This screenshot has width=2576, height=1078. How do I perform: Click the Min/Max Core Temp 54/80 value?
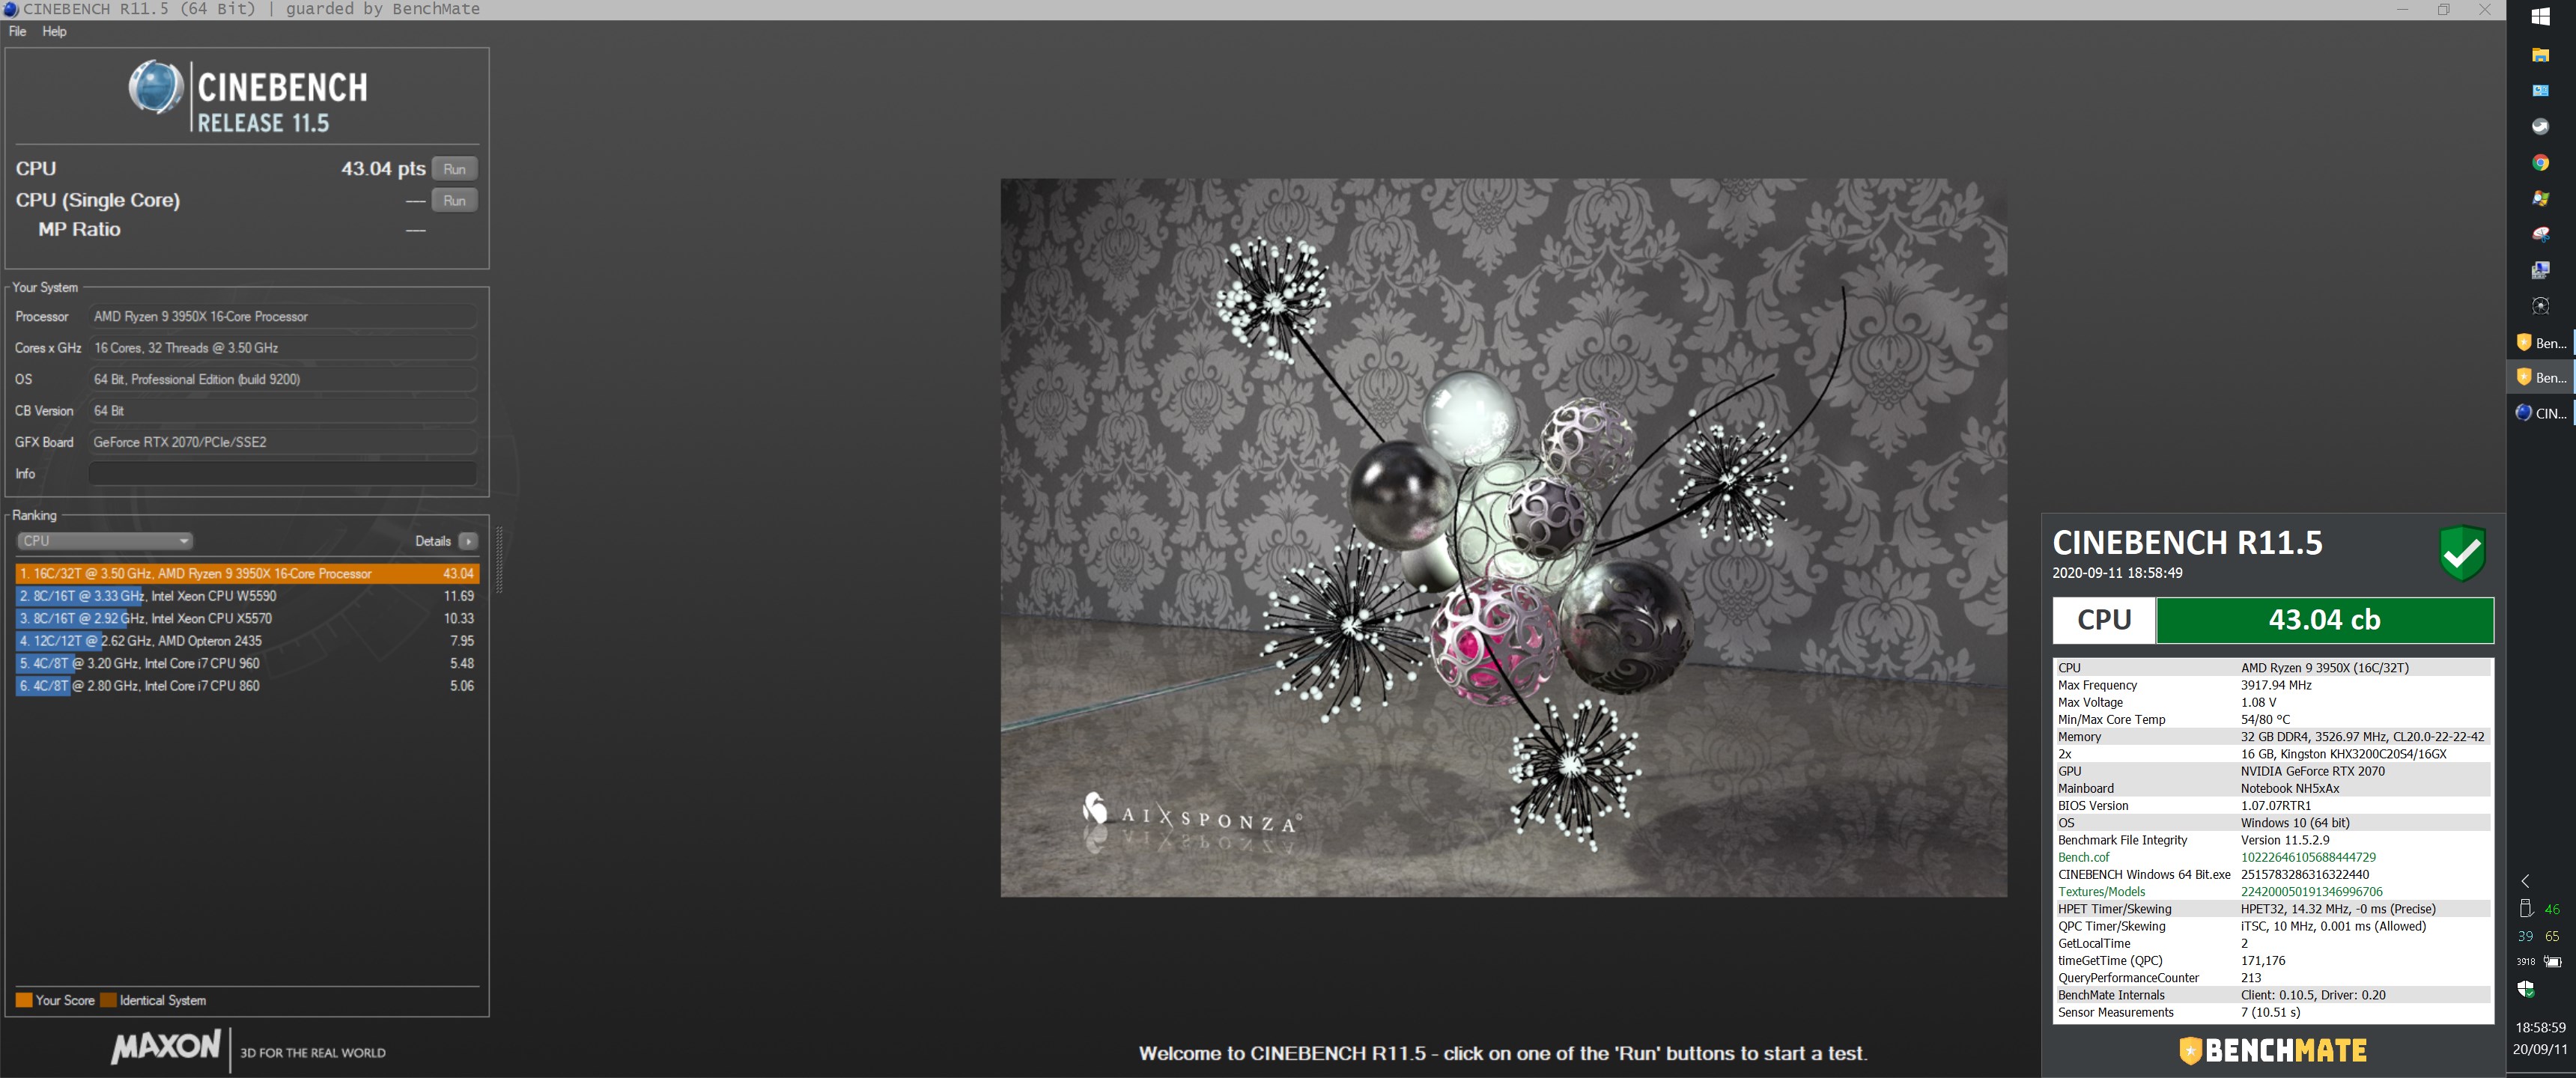2265,719
